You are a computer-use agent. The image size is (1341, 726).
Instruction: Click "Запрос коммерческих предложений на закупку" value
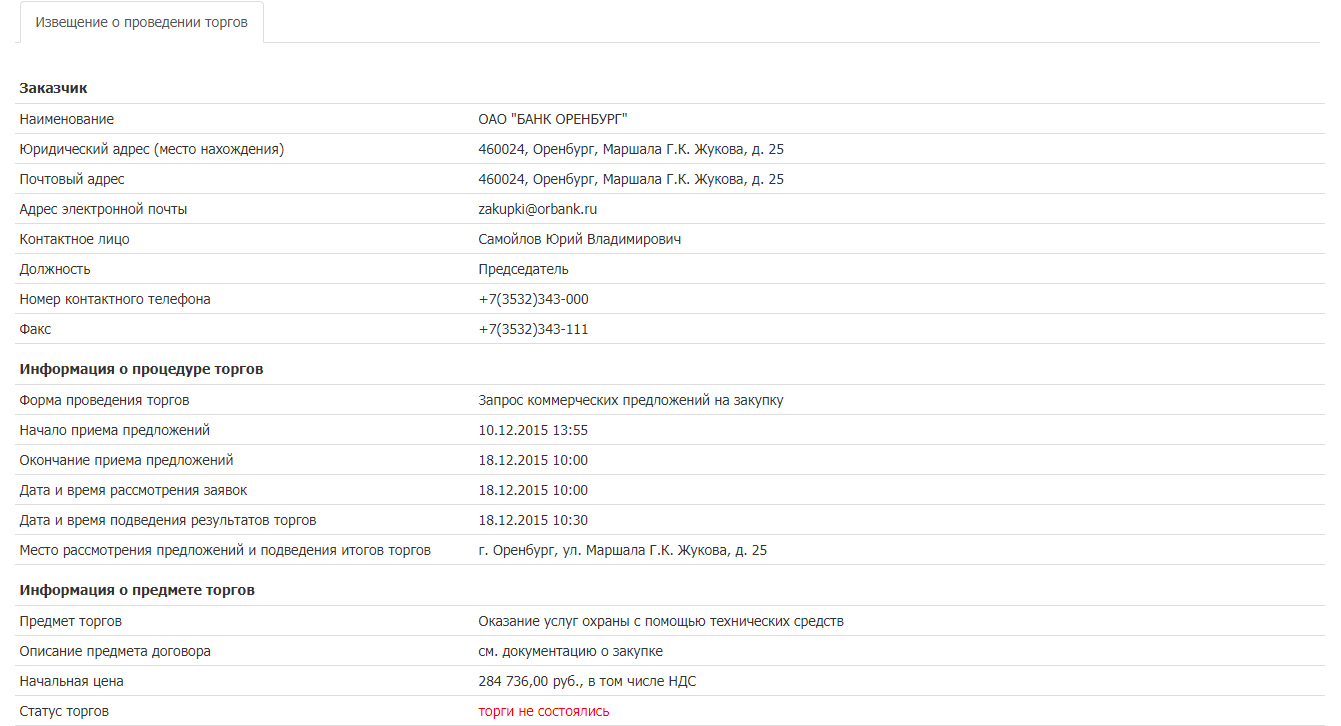coord(631,400)
